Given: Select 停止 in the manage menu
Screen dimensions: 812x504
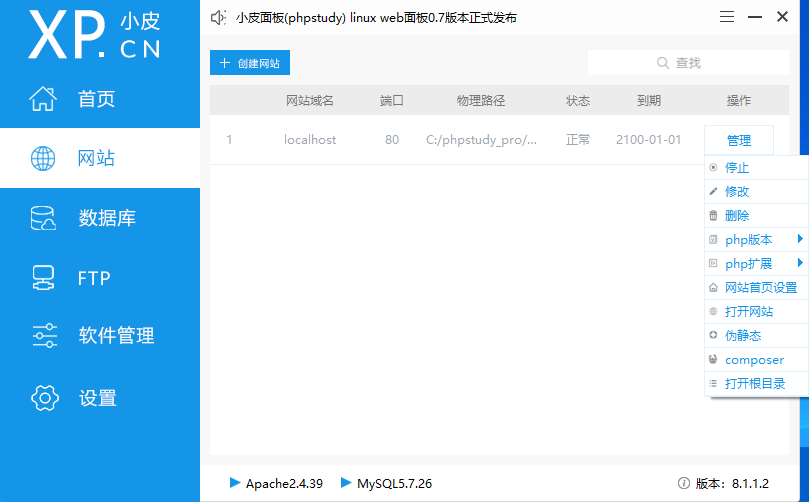Looking at the screenshot, I should tap(757, 167).
